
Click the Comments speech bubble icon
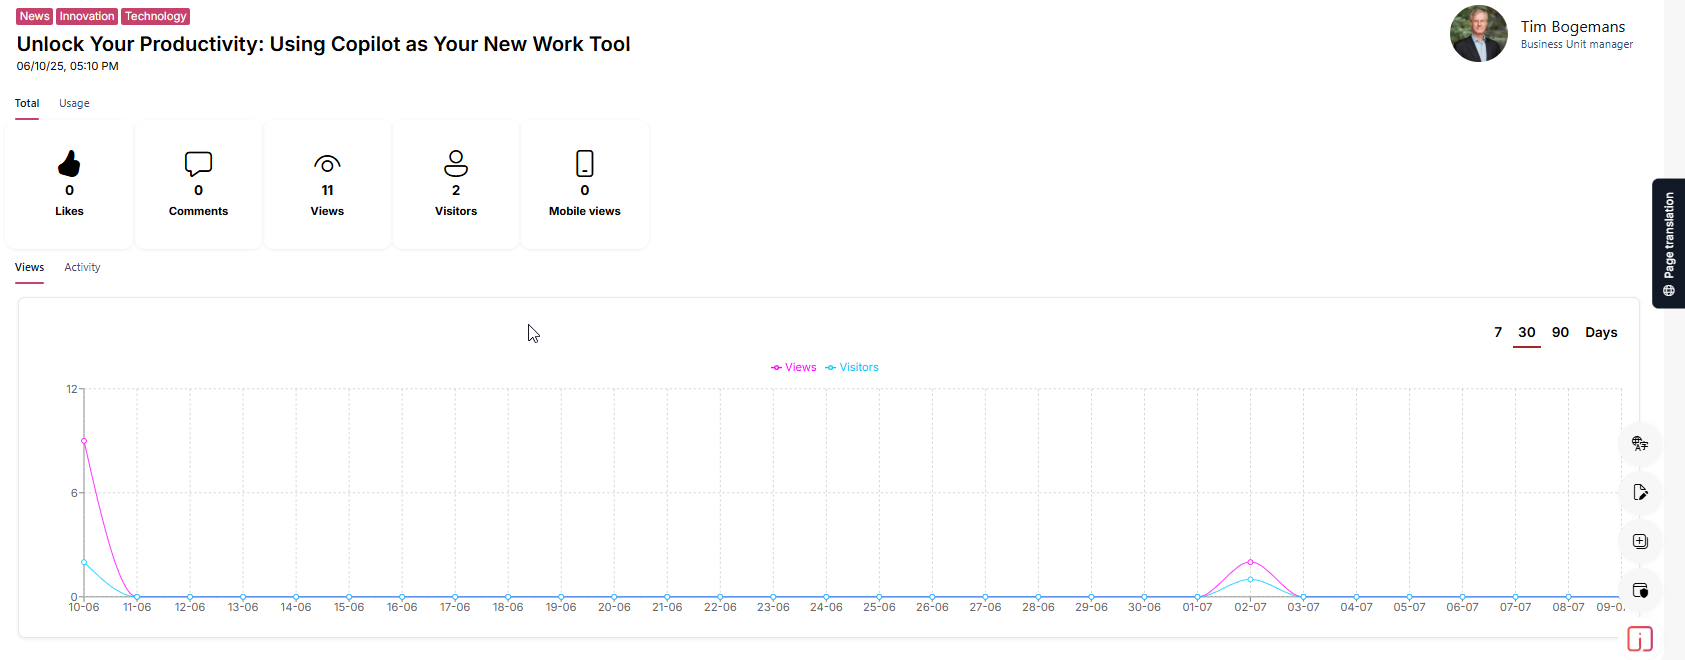point(198,163)
